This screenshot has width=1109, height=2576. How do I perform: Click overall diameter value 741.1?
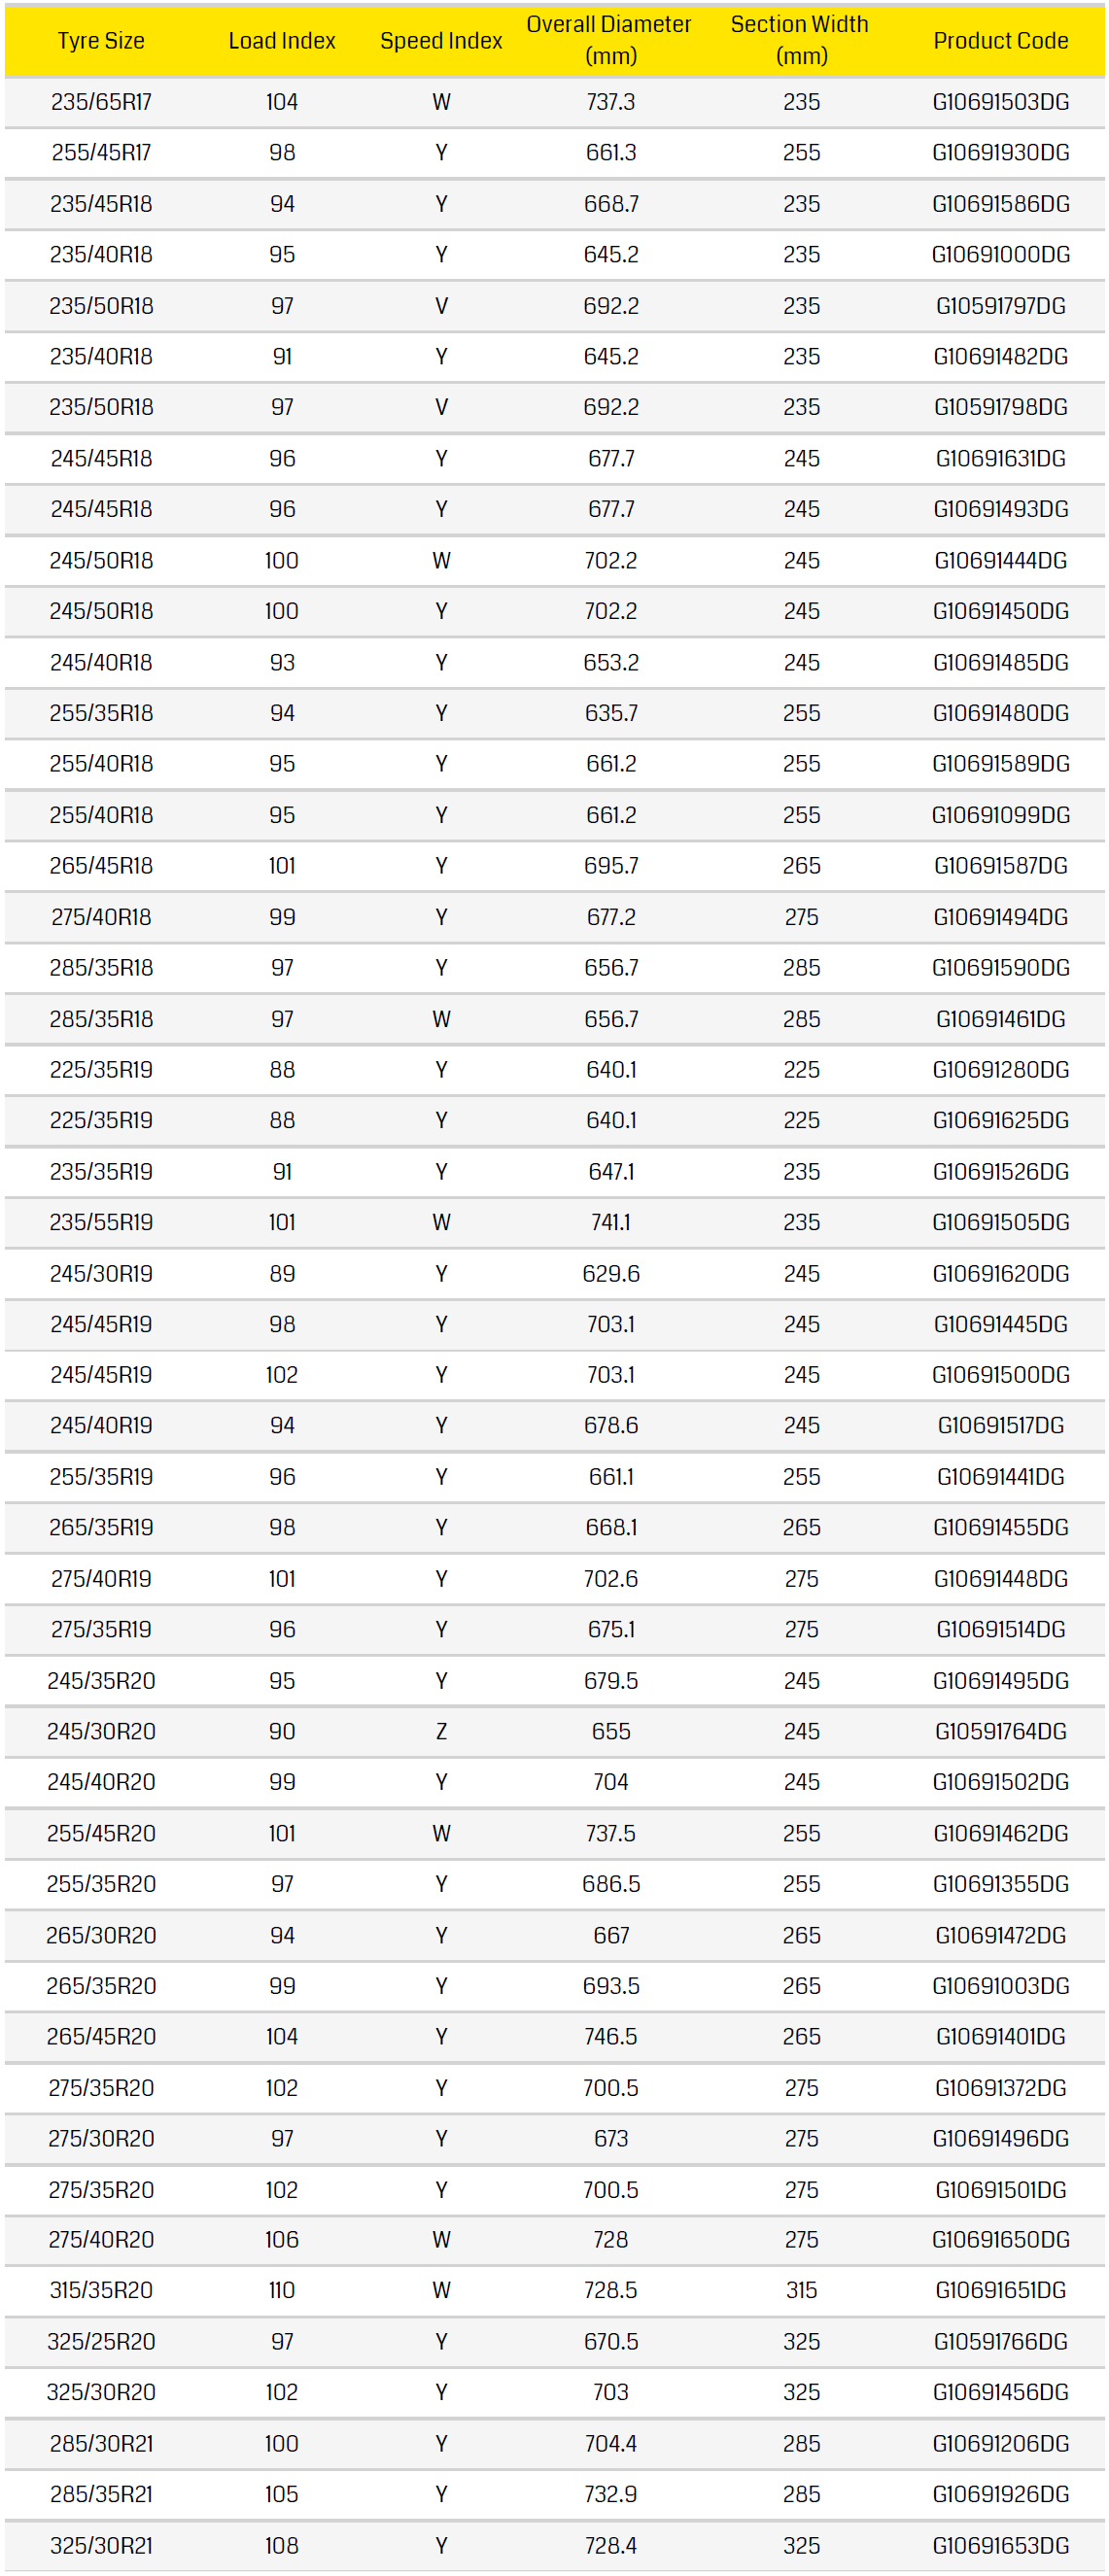tap(610, 1222)
